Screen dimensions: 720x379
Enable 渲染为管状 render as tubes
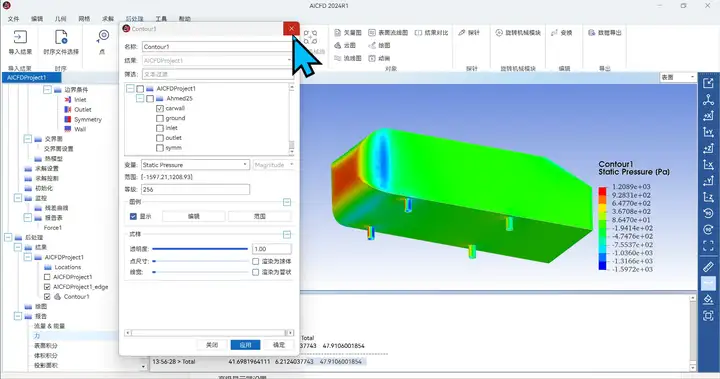256,272
